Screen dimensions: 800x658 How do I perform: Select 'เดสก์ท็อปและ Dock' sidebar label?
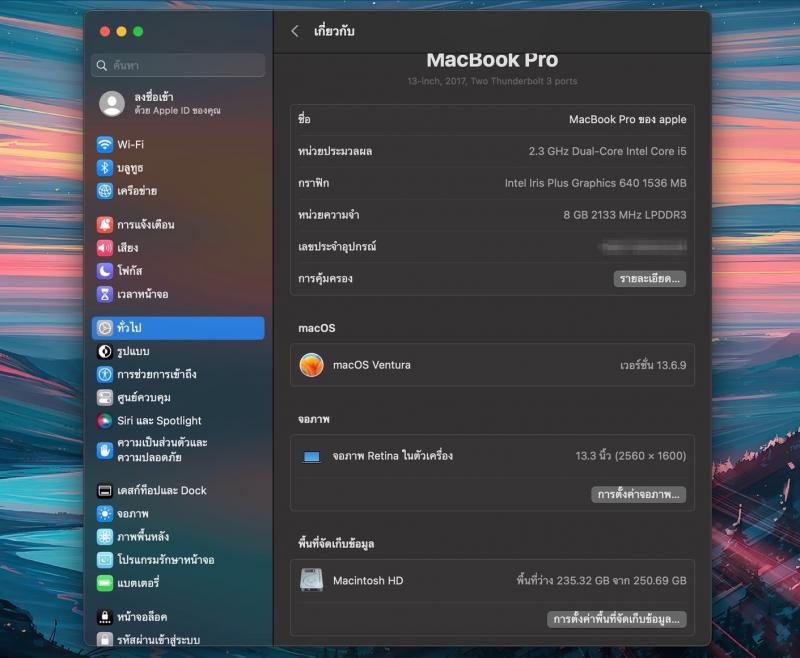(162, 491)
